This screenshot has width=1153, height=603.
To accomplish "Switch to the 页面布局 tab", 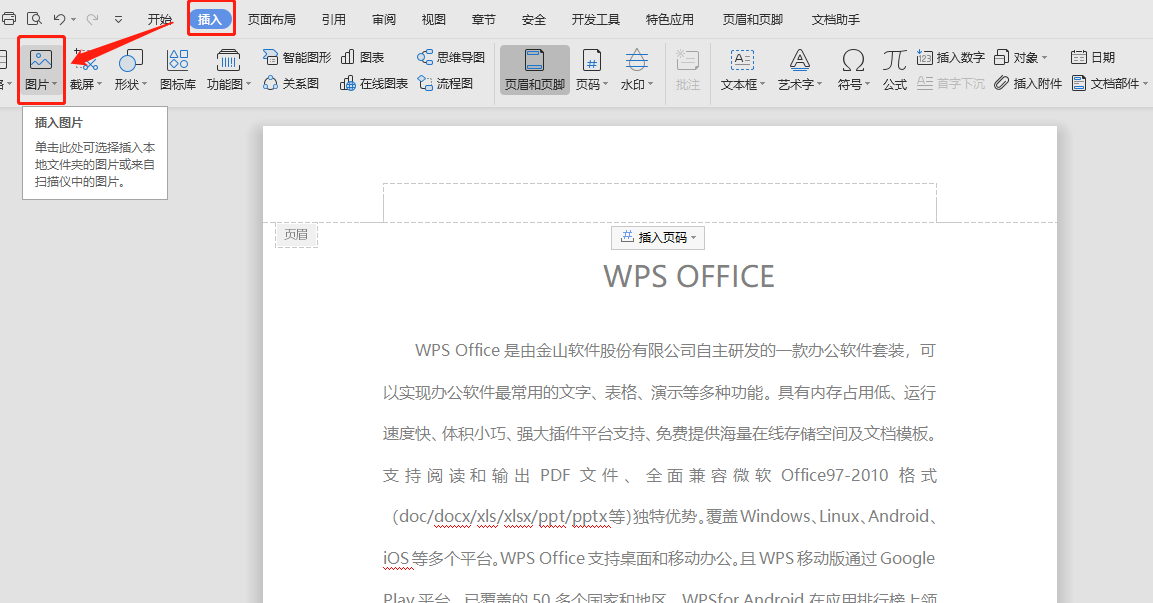I will tap(271, 20).
